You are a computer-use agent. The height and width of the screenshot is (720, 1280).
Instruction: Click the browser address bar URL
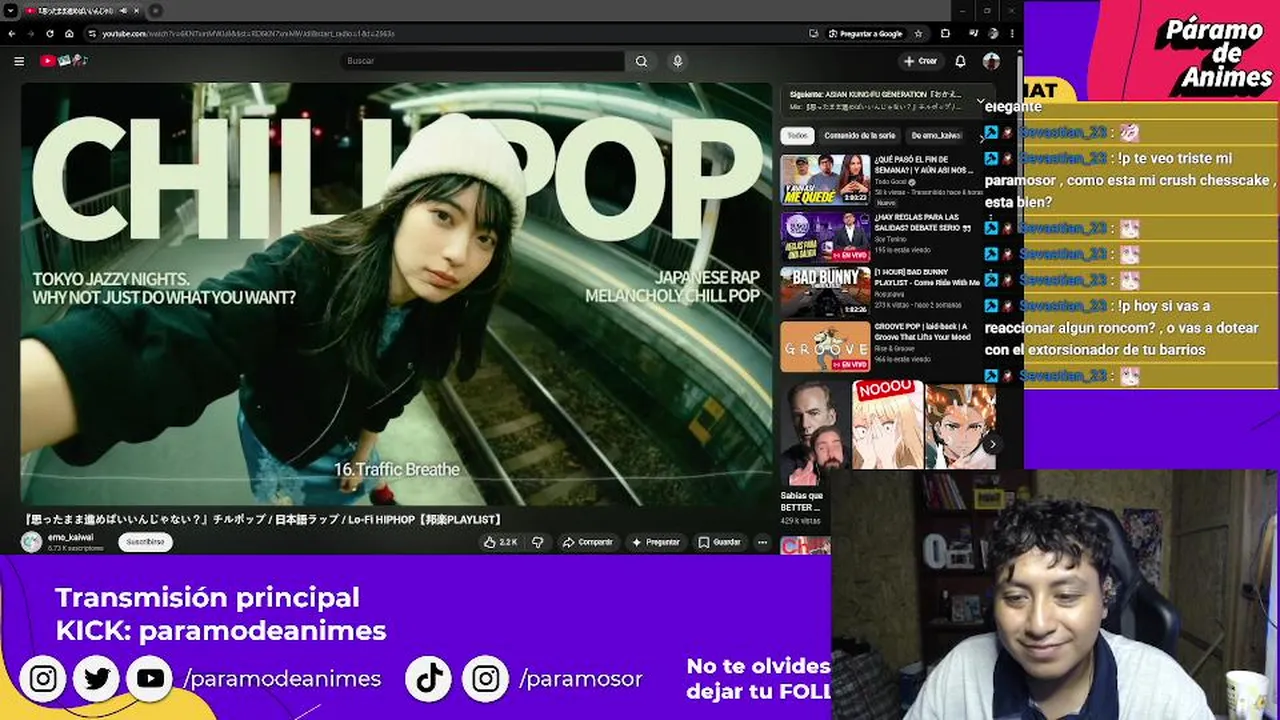click(248, 33)
